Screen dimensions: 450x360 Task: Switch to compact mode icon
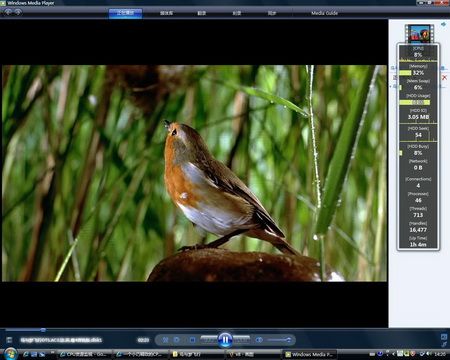444,344
